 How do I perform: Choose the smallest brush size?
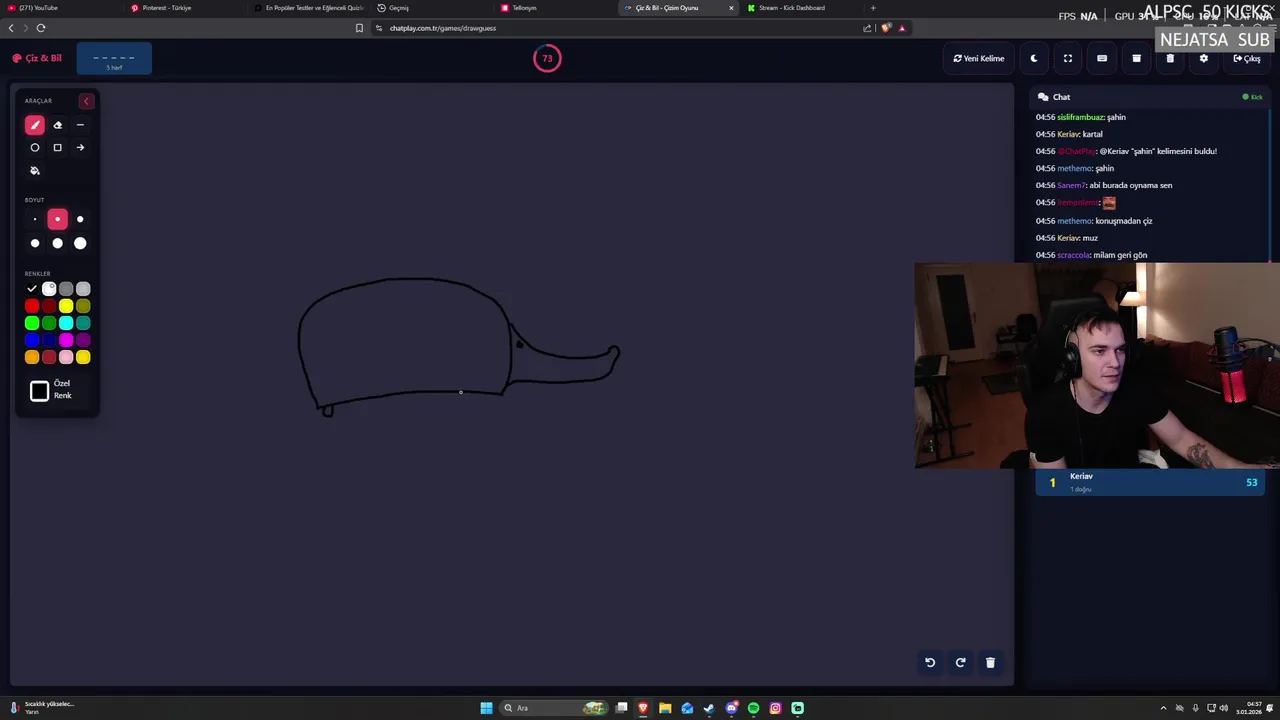pos(35,219)
